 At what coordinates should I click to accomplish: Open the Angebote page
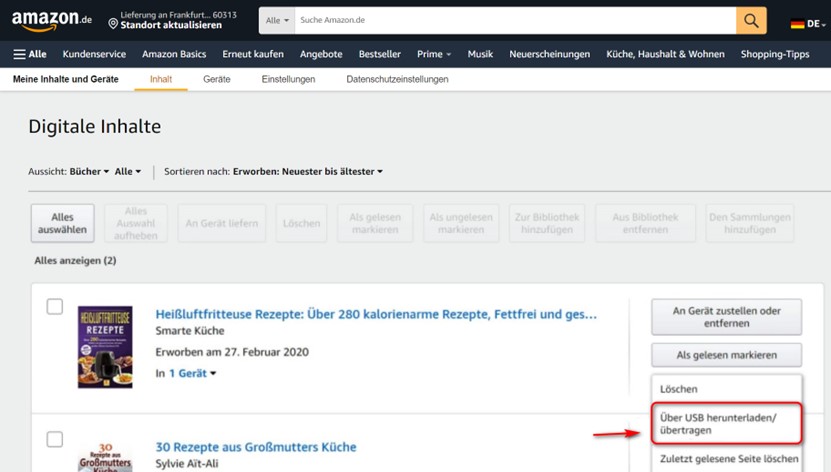tap(321, 54)
